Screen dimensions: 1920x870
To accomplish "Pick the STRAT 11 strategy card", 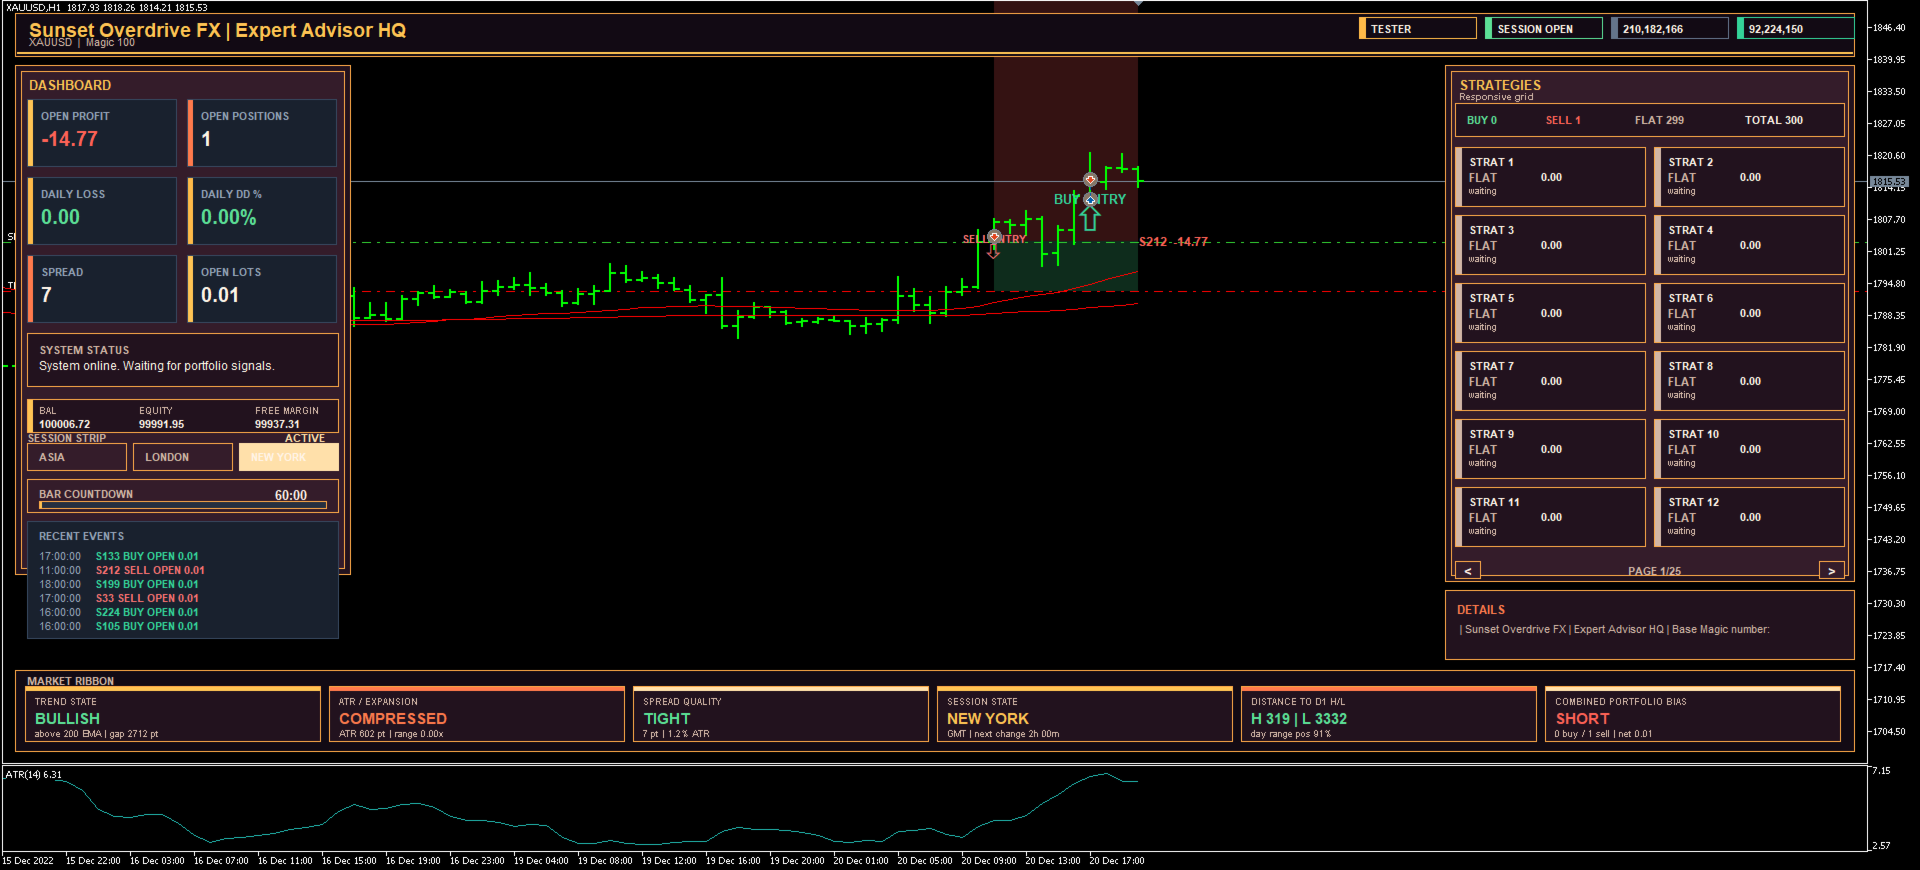I will click(1551, 517).
